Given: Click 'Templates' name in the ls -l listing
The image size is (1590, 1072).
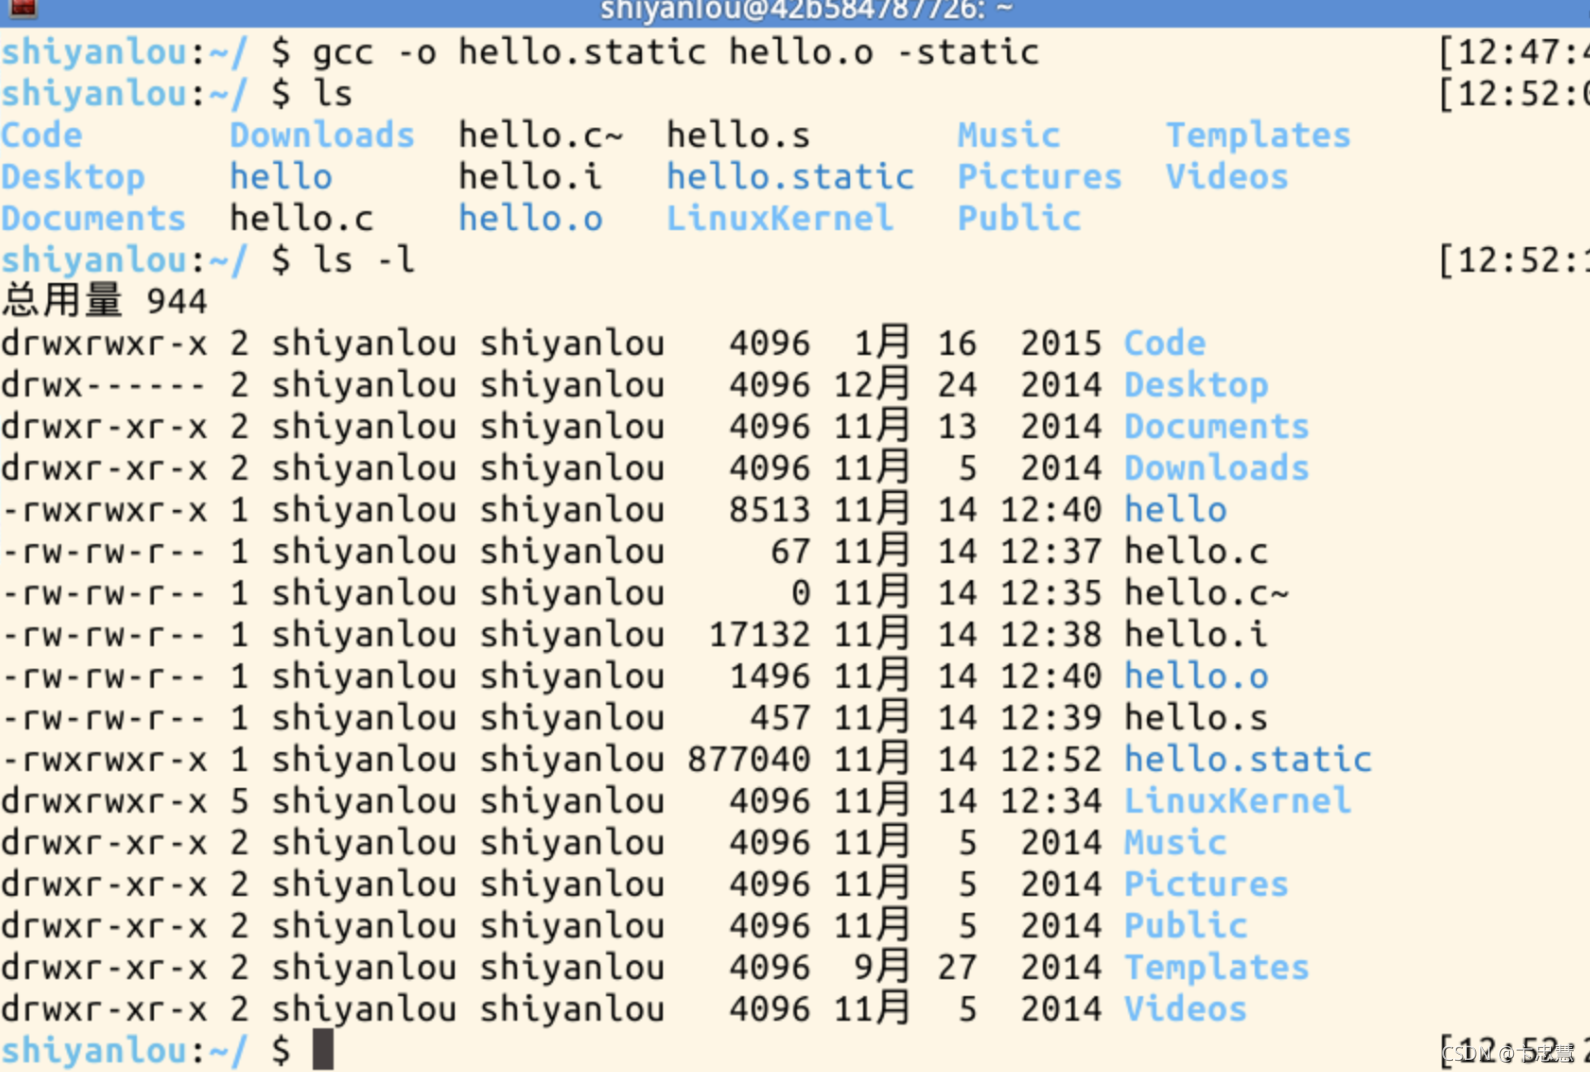Looking at the screenshot, I should pos(1217,967).
